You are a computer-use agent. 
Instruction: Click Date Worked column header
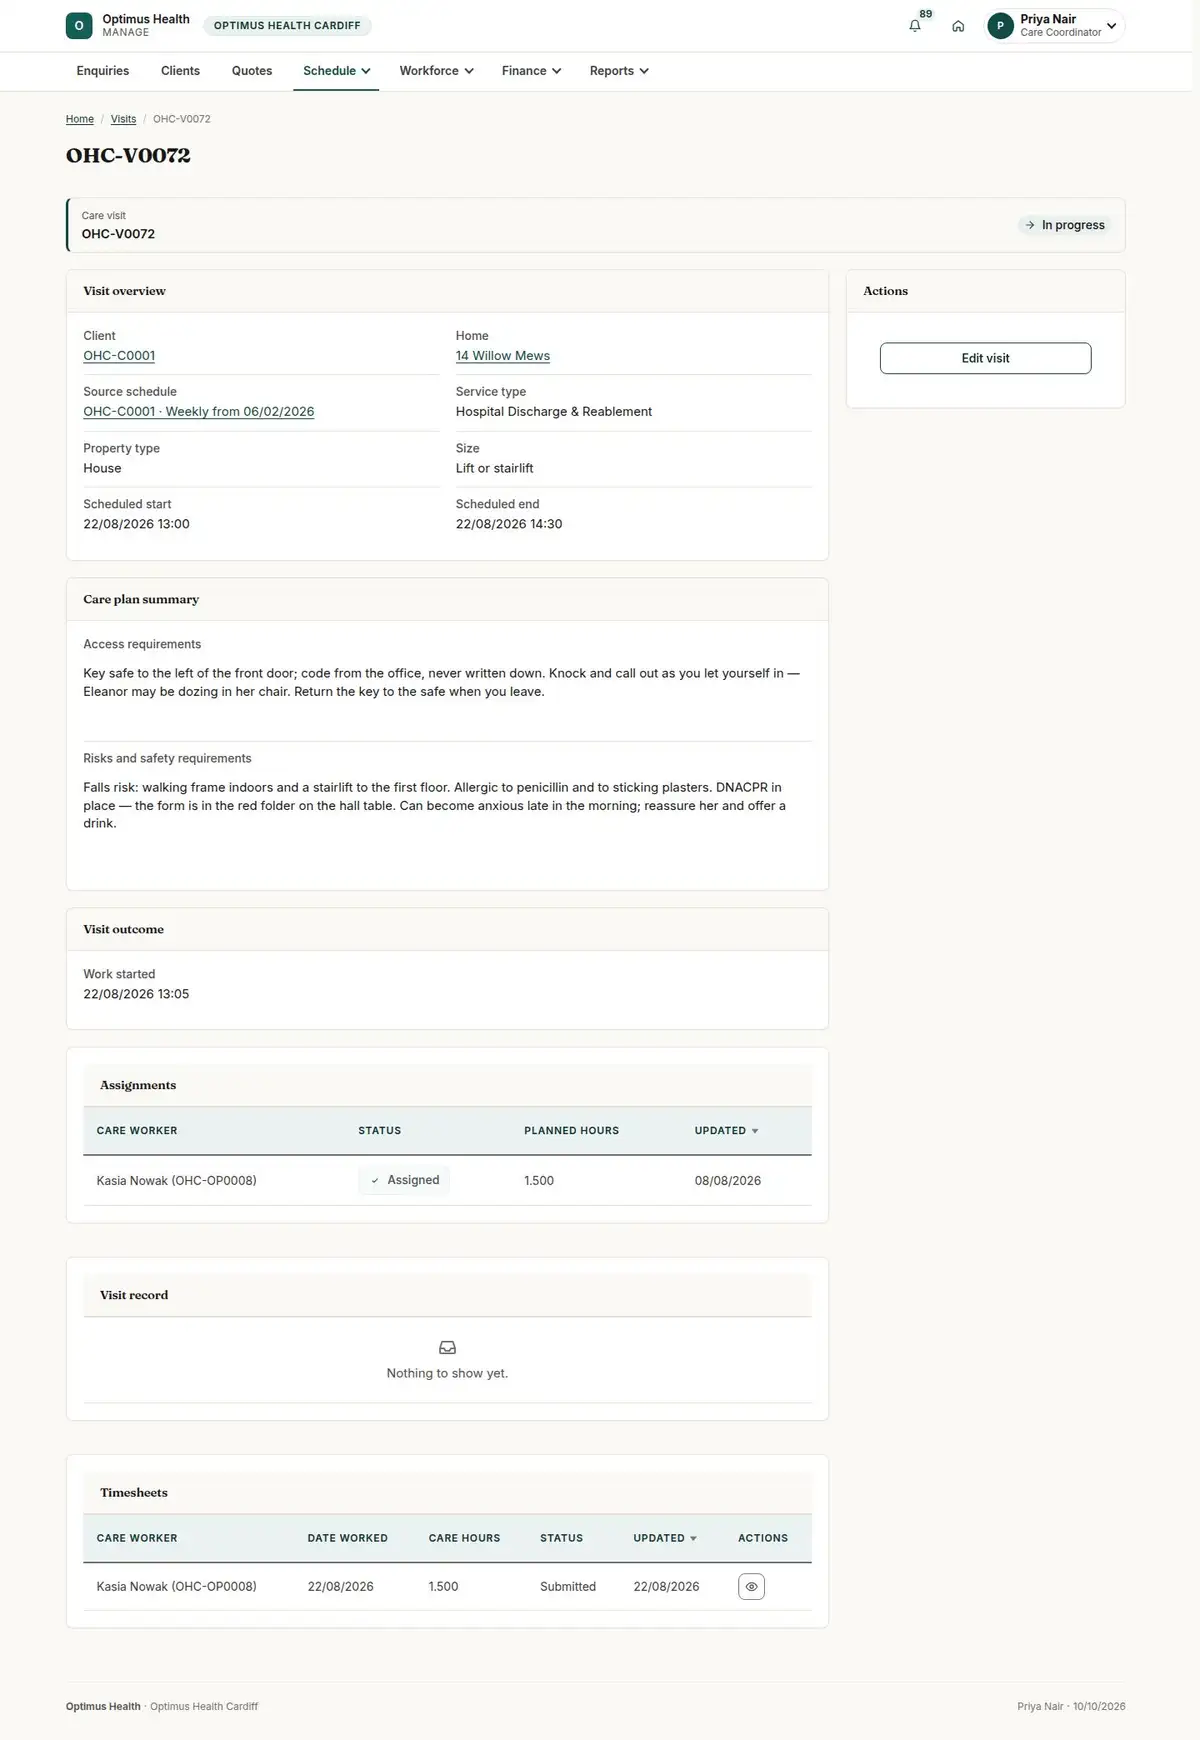pos(347,1538)
